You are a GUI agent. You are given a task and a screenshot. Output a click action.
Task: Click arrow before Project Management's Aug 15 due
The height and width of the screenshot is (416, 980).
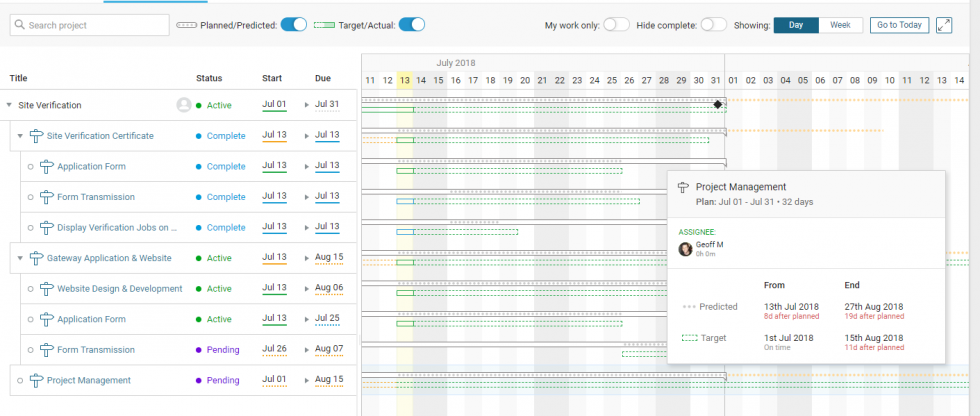[307, 380]
